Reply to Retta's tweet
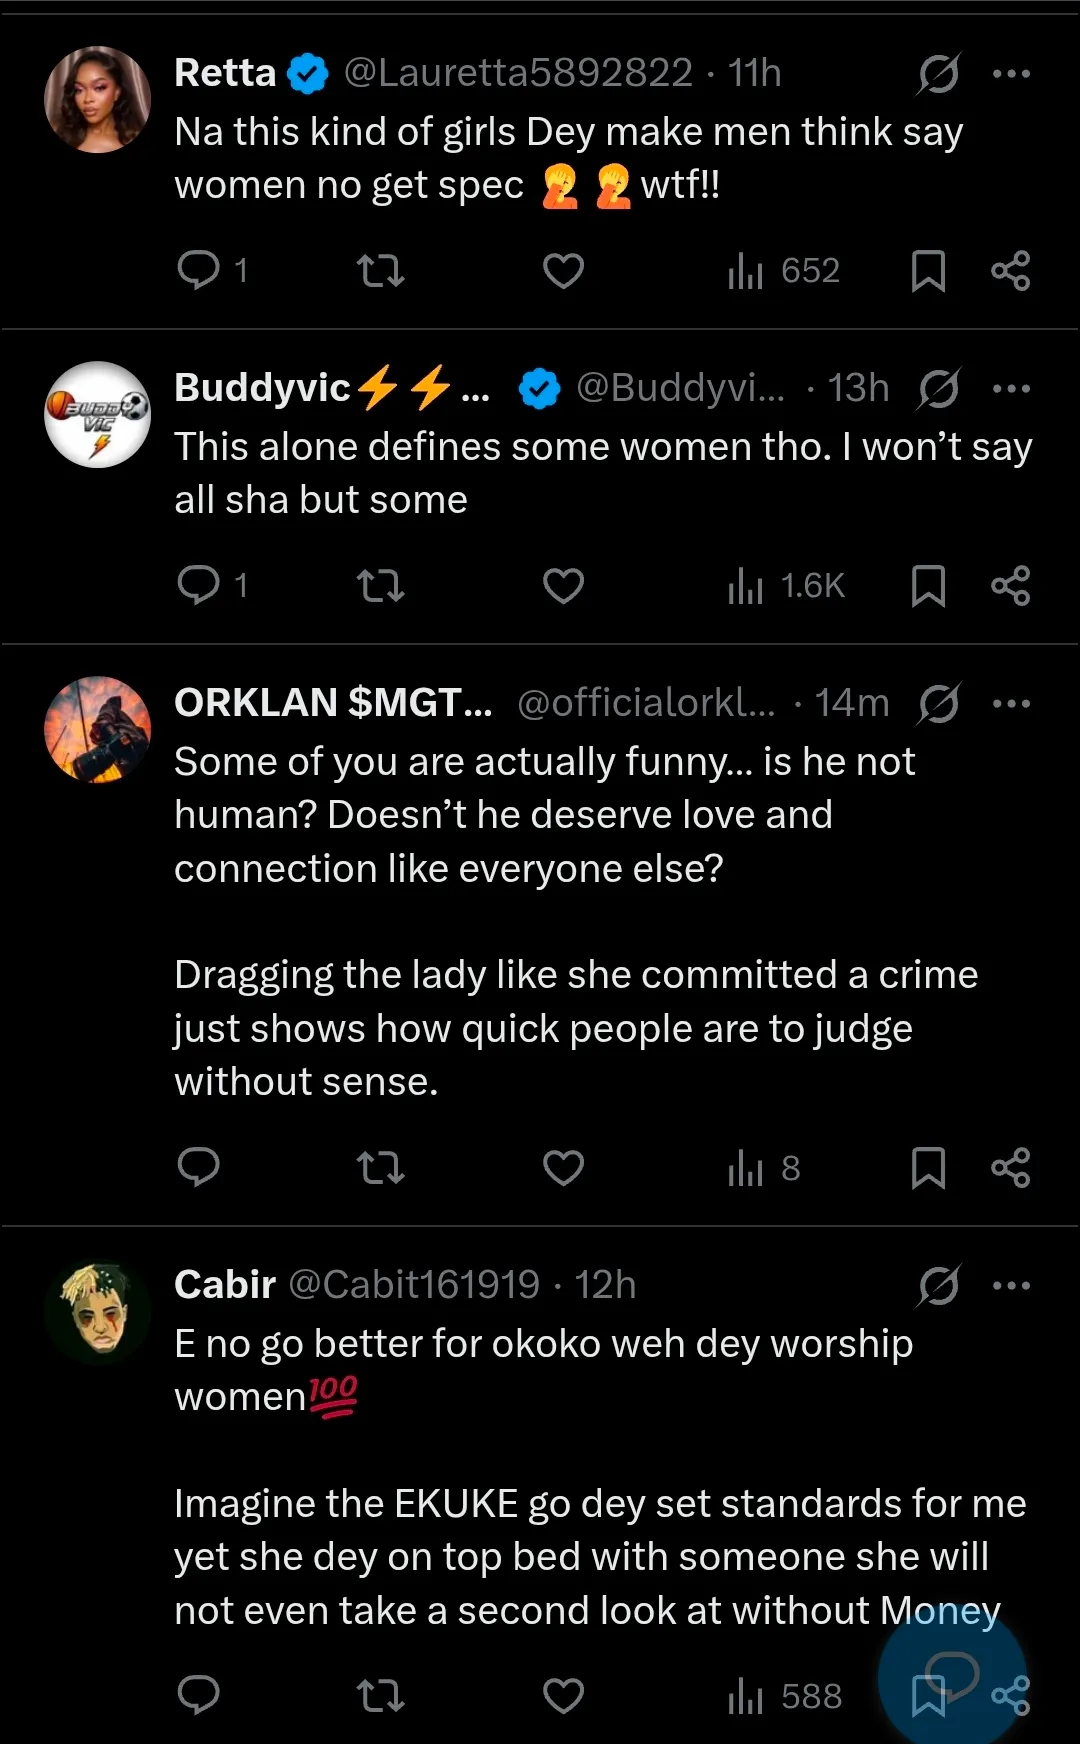 [x=199, y=271]
